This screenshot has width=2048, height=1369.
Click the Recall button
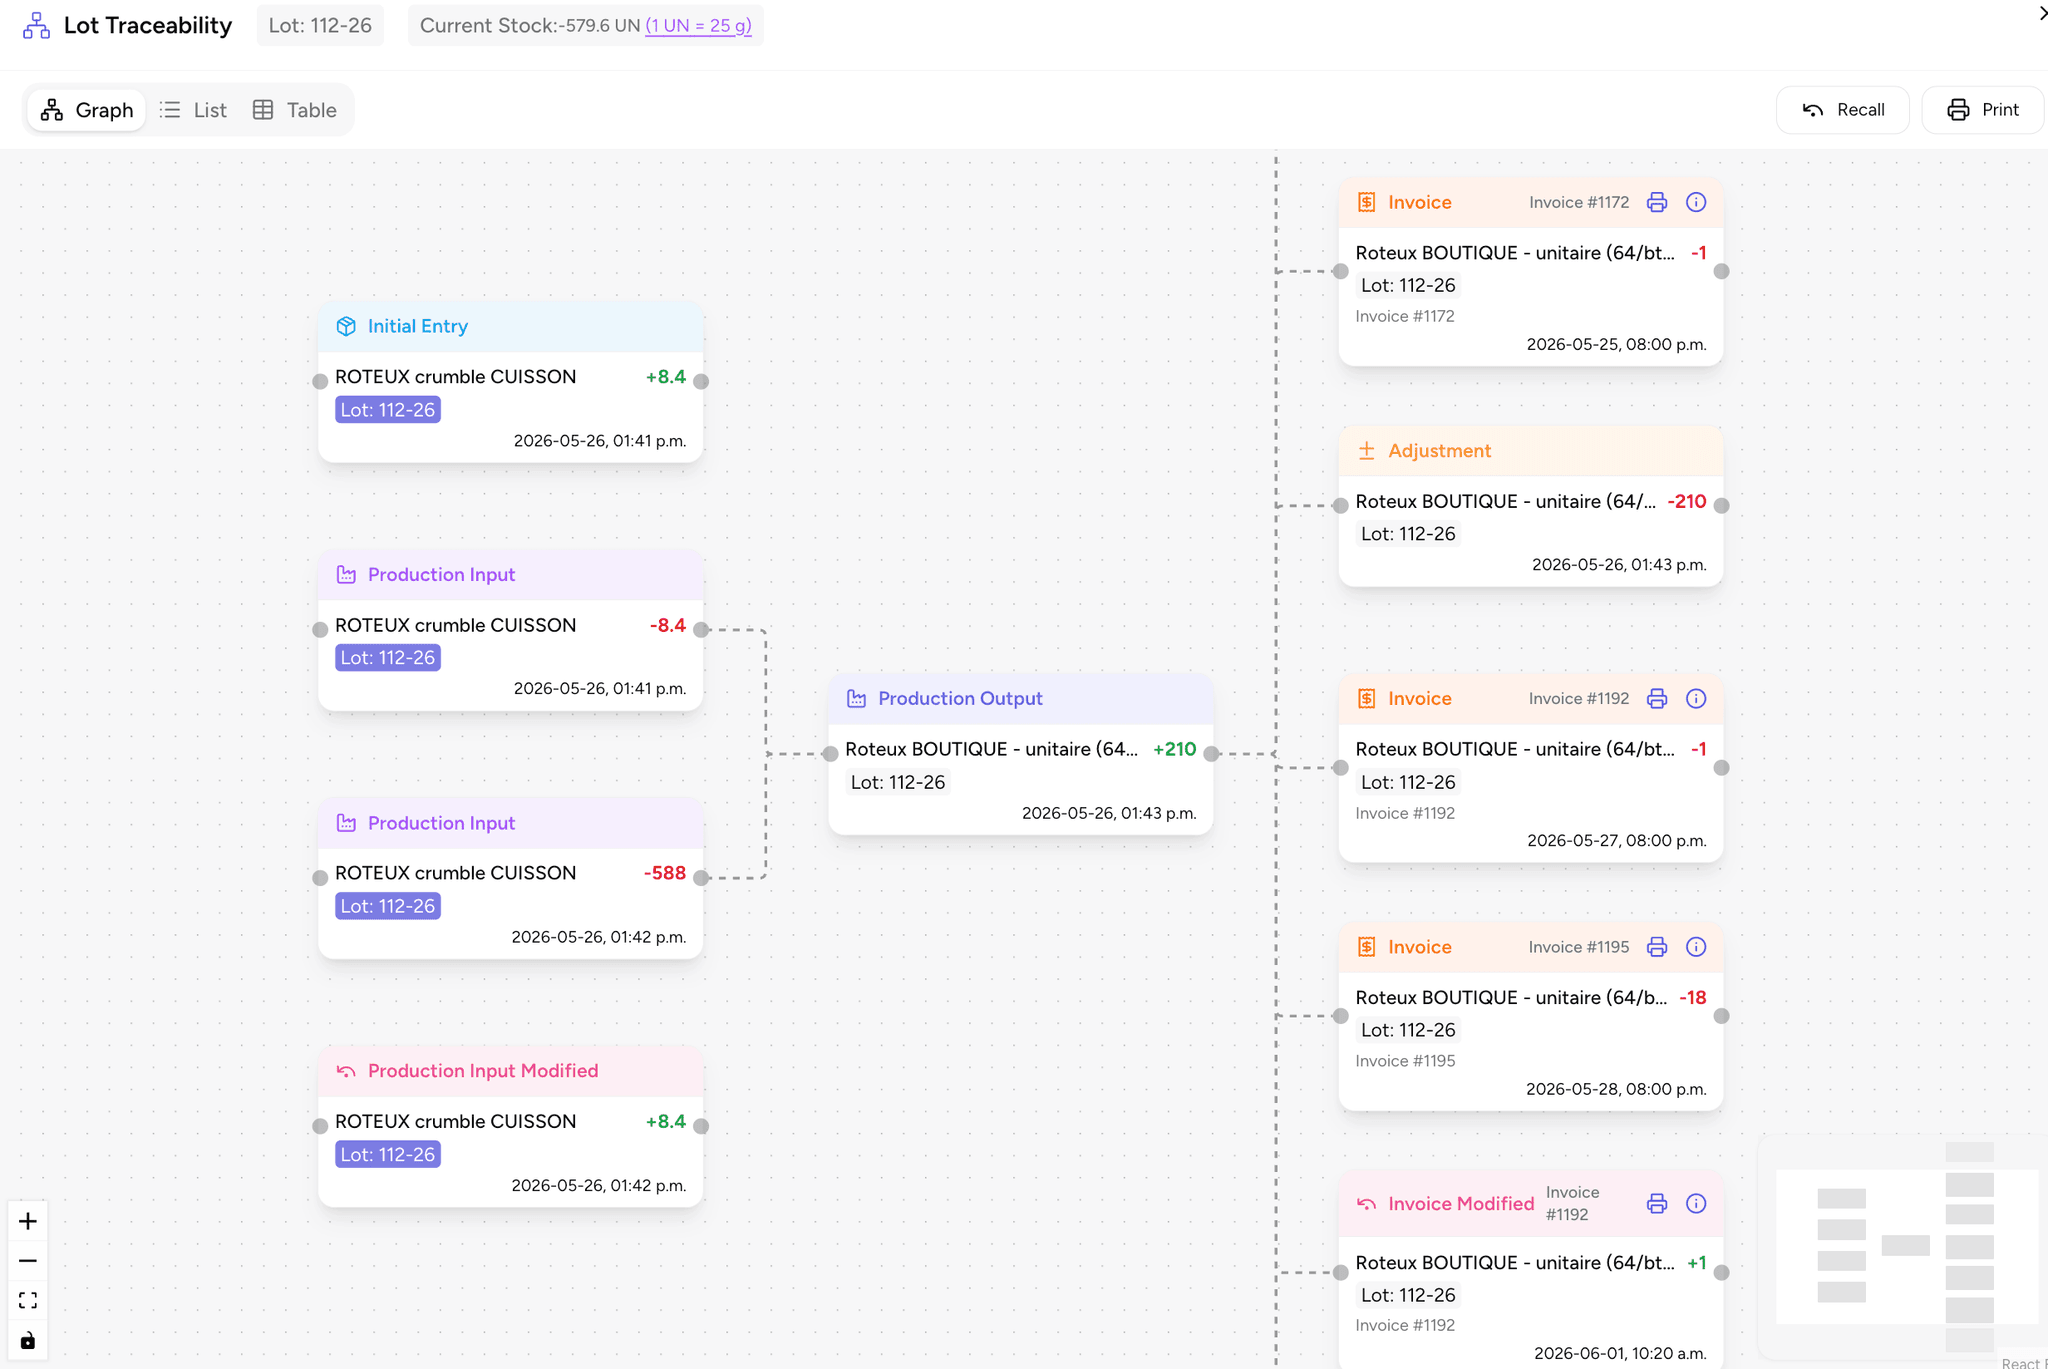(1843, 110)
